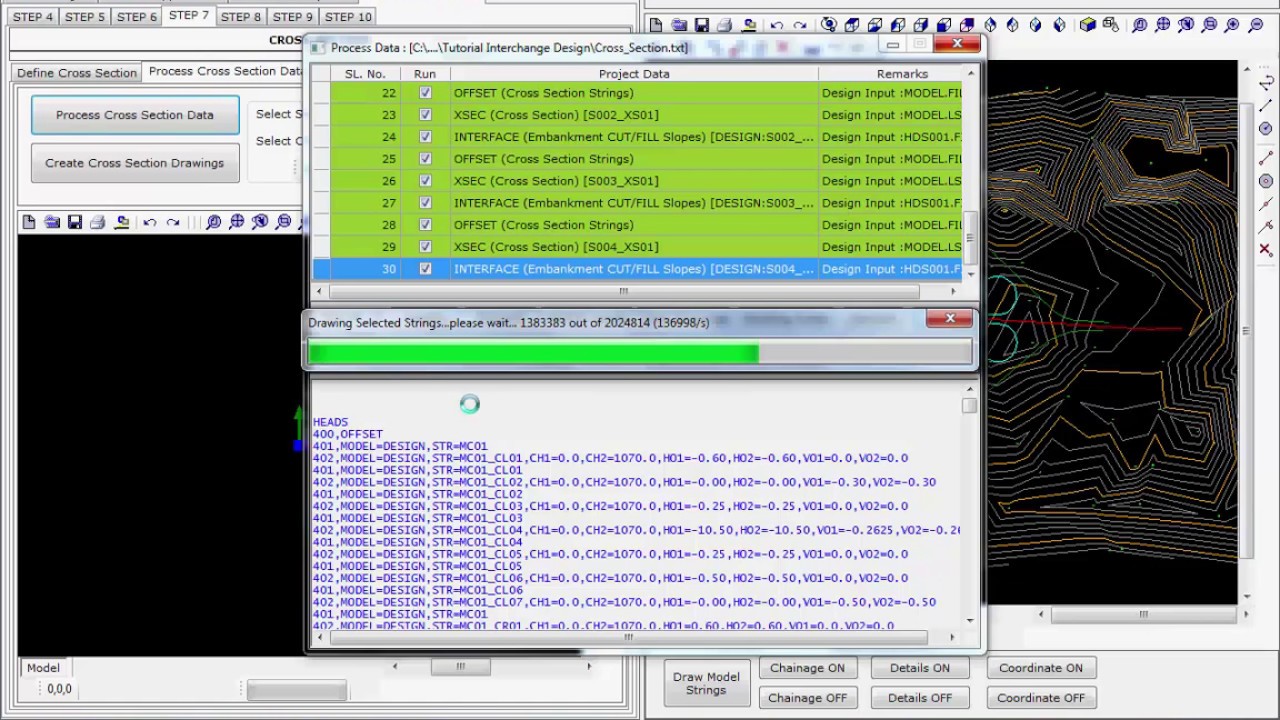
Task: Click the Project Data column header
Action: pyautogui.click(x=634, y=74)
